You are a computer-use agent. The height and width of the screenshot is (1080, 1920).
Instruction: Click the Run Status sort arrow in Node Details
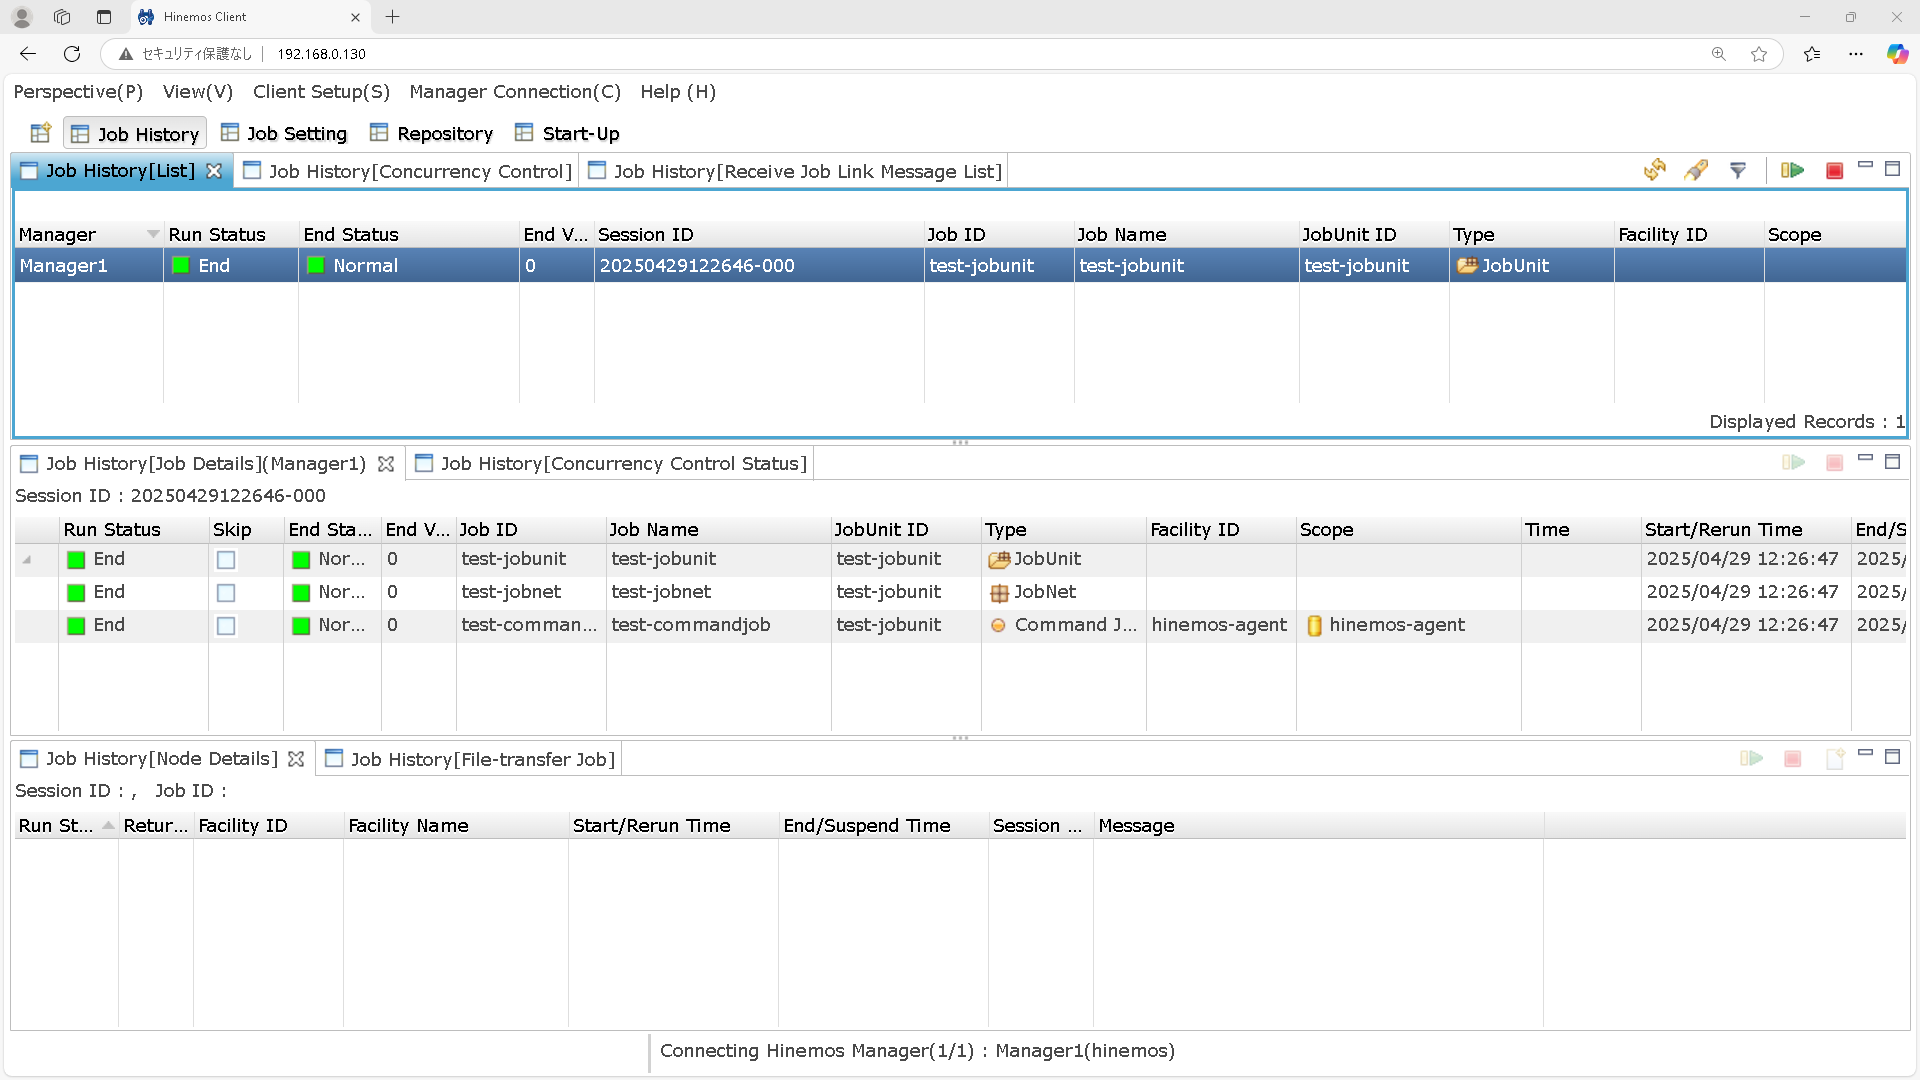(x=108, y=825)
